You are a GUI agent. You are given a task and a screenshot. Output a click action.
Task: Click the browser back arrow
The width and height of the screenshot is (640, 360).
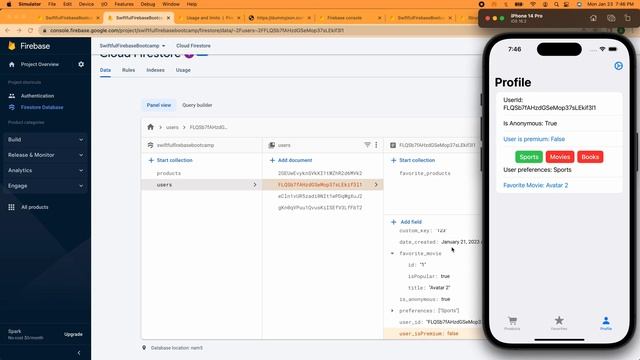tap(7, 30)
